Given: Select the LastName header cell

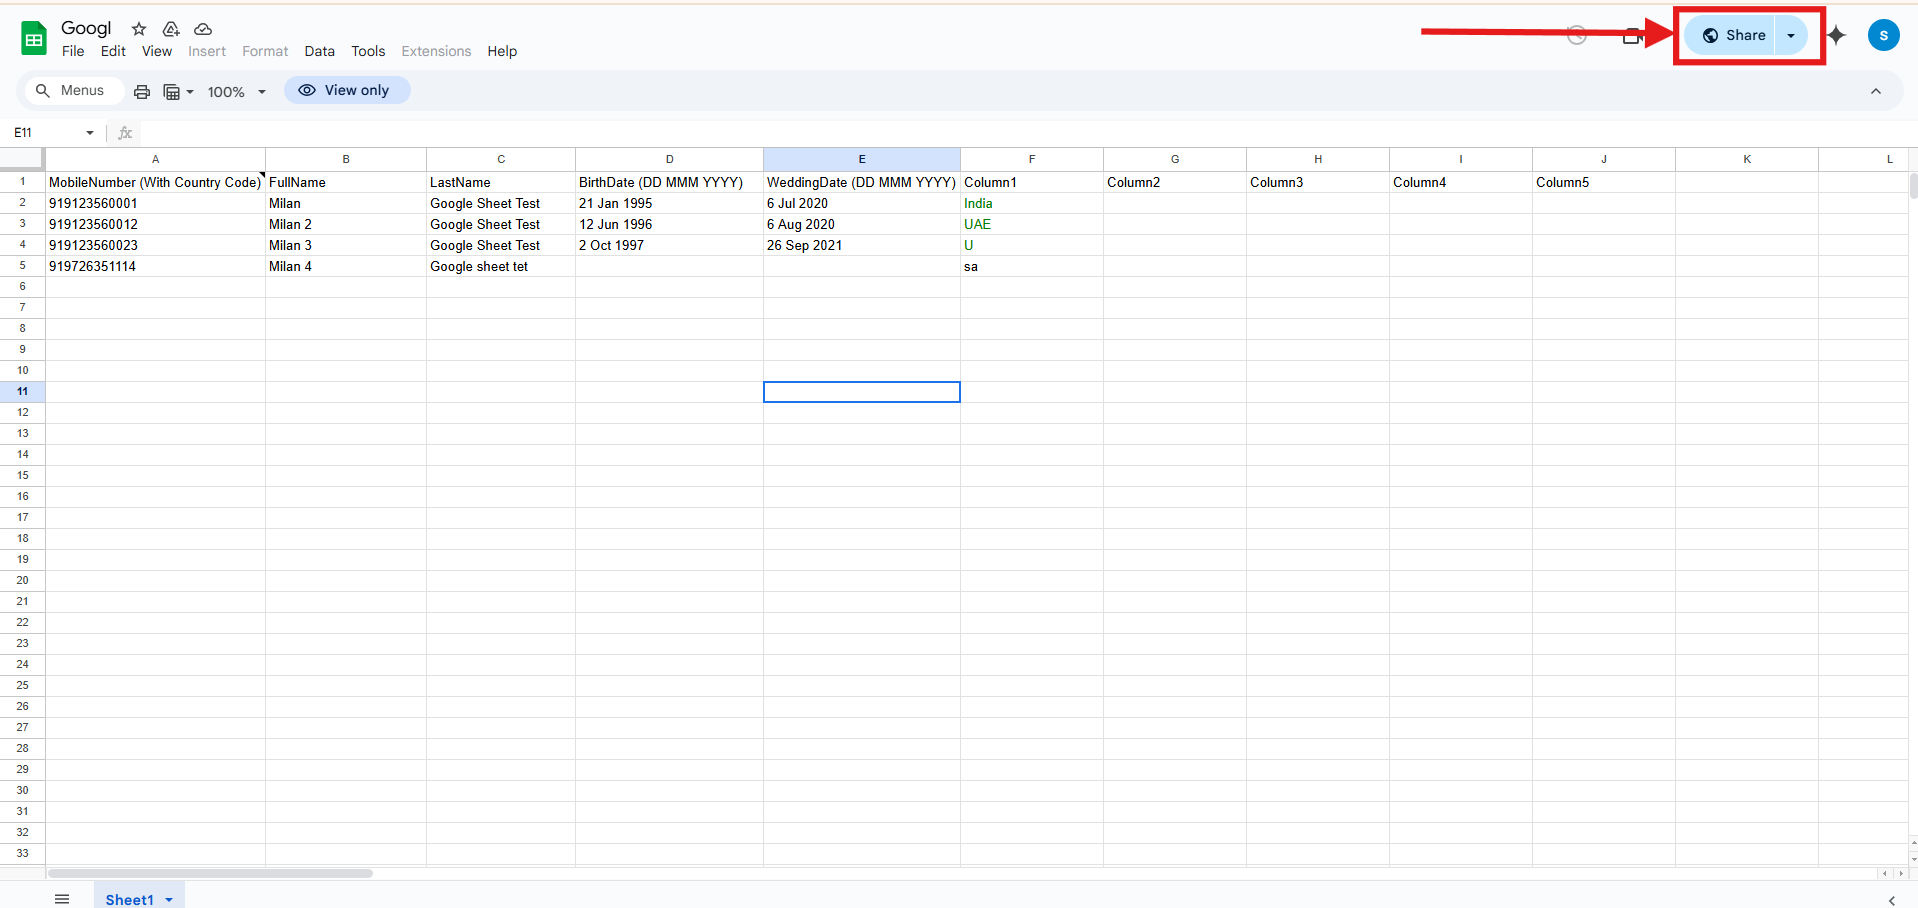Looking at the screenshot, I should (x=501, y=182).
